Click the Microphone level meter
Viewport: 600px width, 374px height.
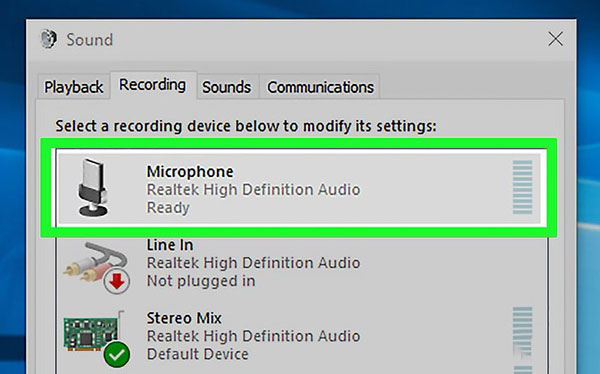522,187
